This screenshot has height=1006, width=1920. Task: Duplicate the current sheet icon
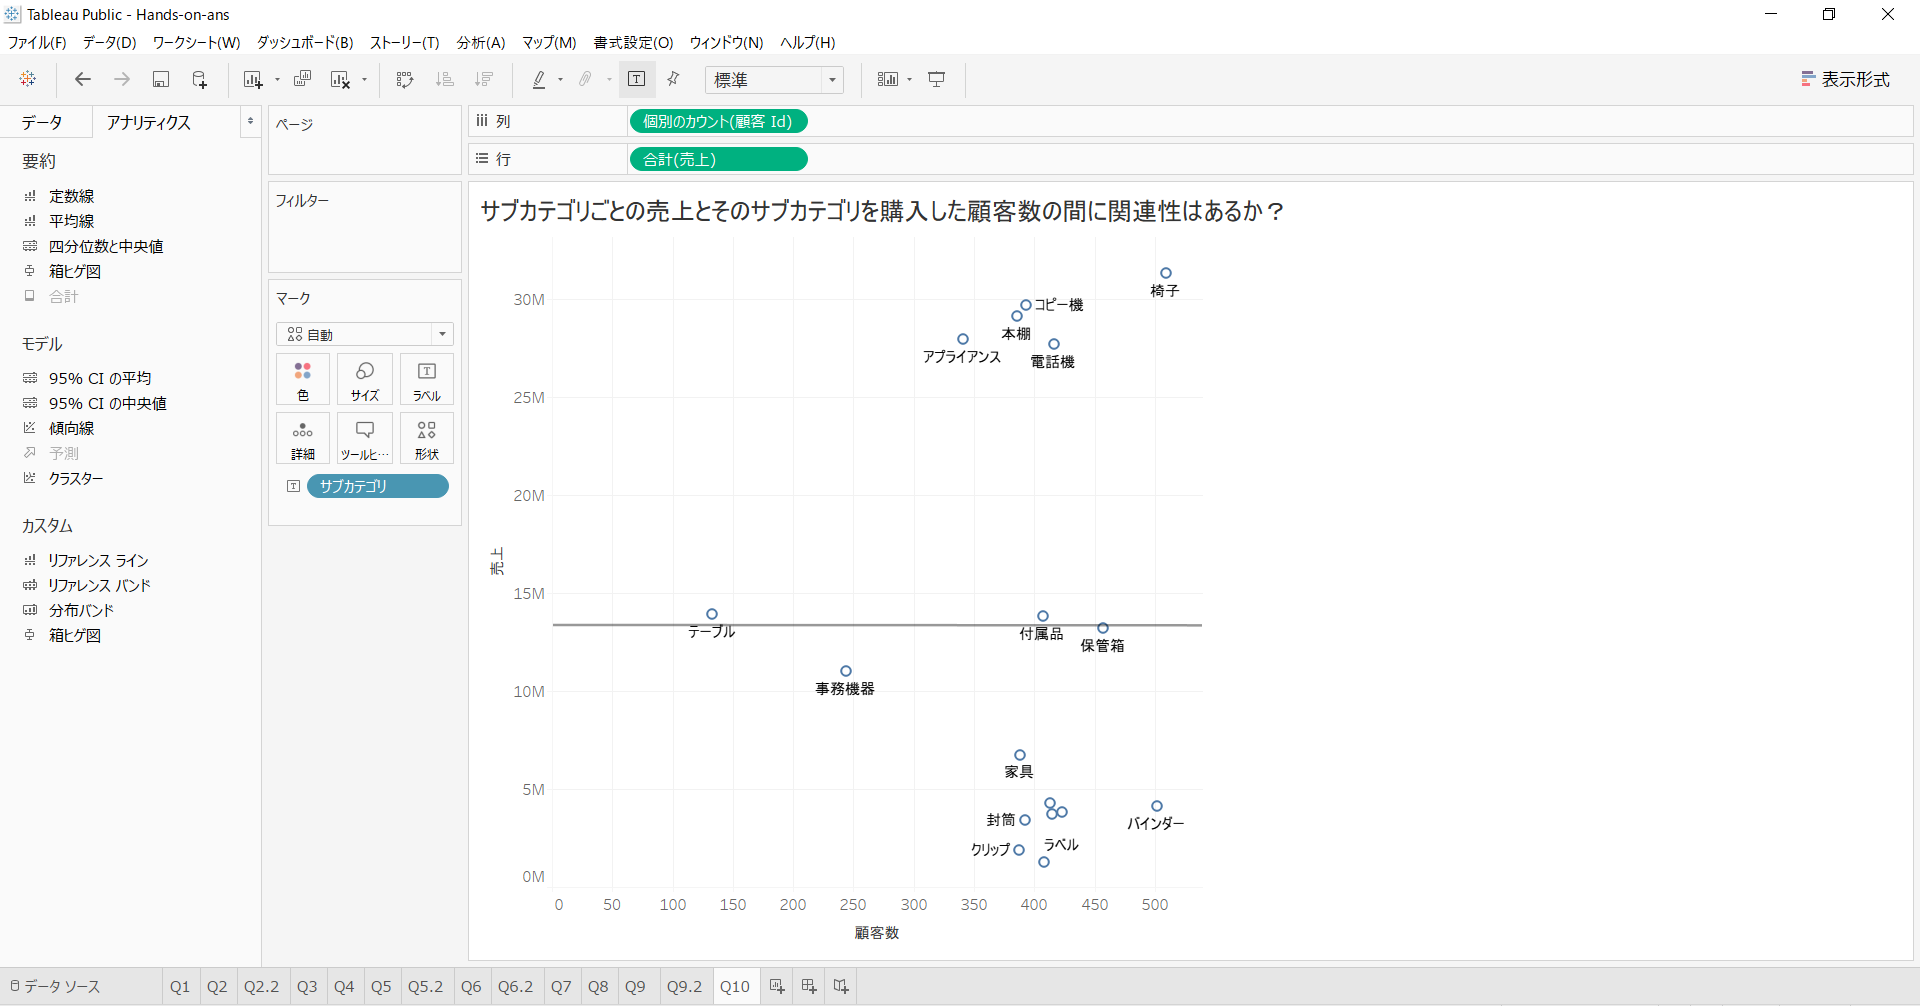click(302, 79)
